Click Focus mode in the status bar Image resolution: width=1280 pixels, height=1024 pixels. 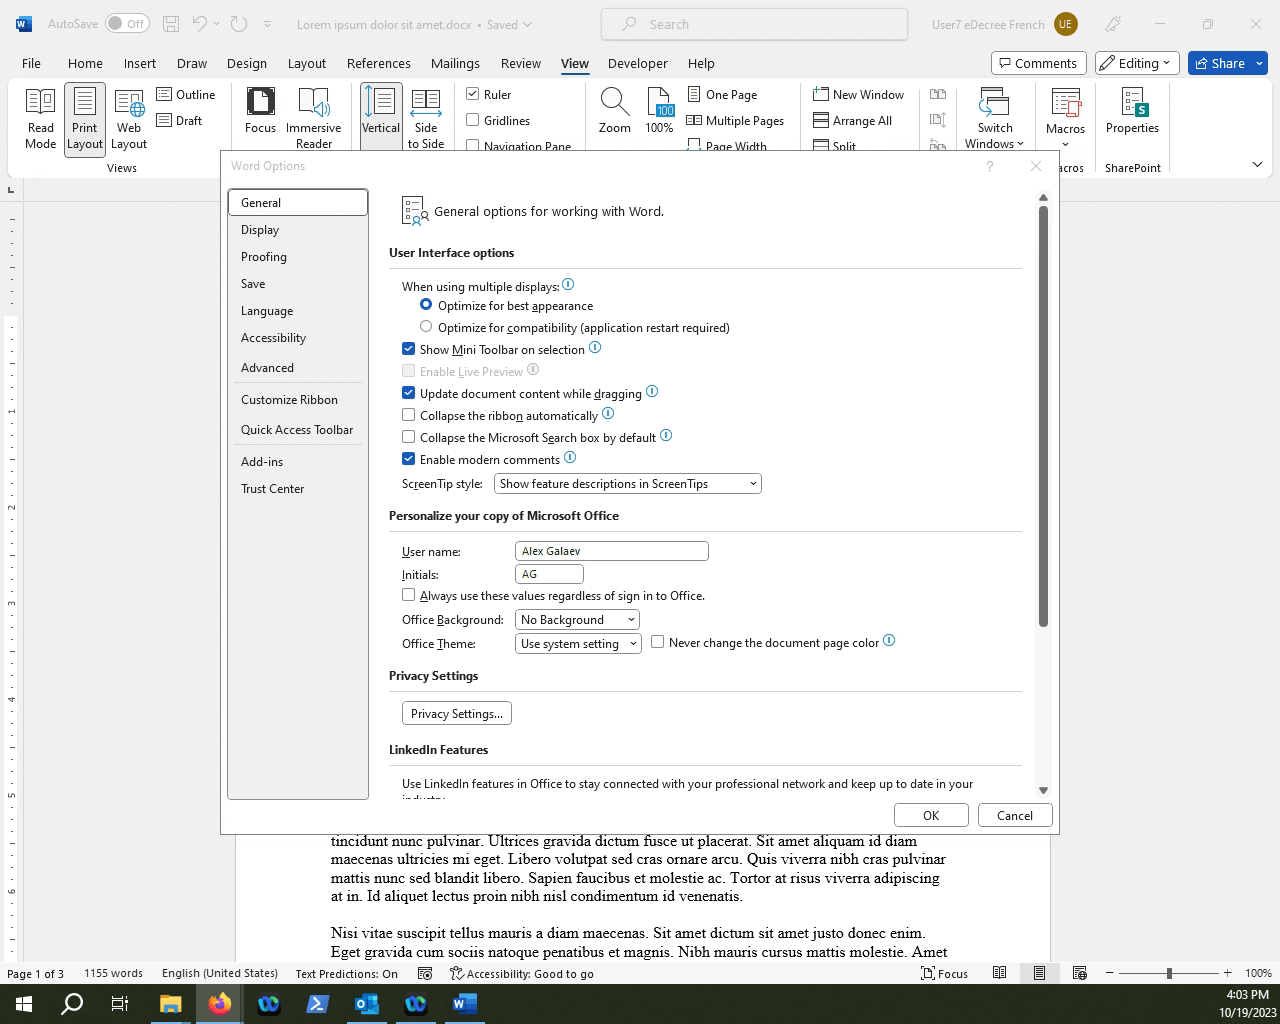click(944, 973)
